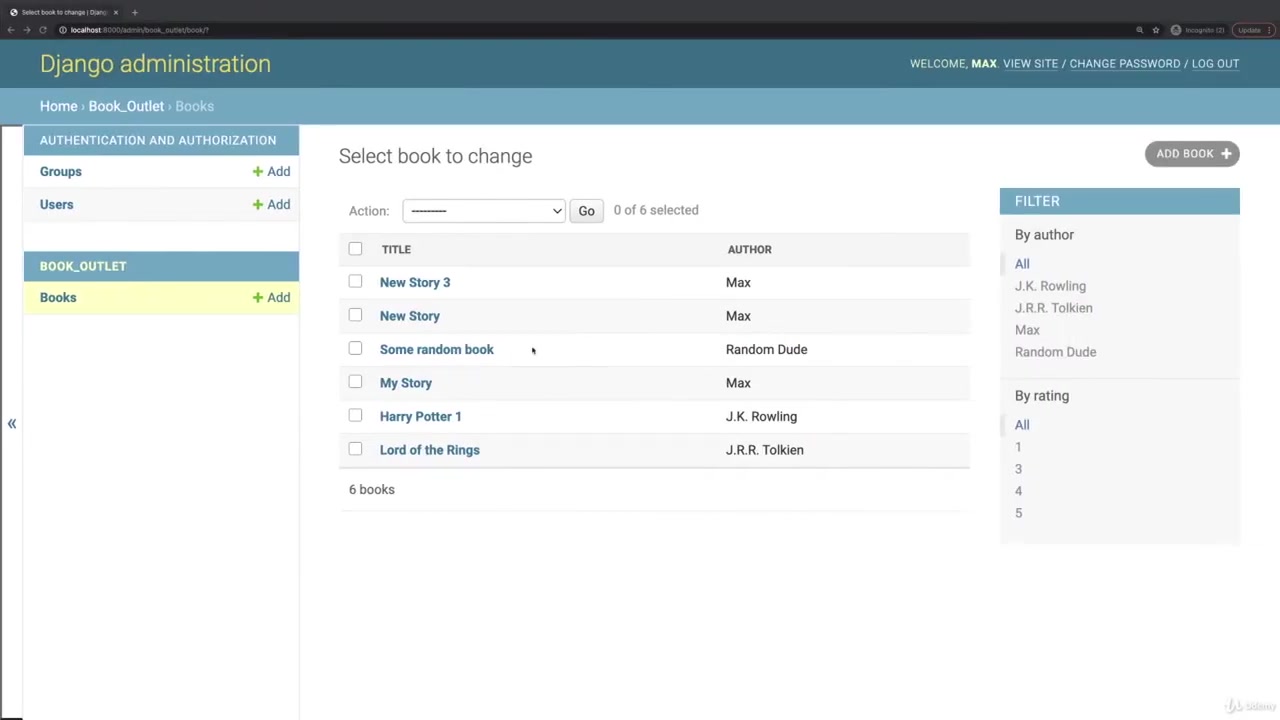
Task: Collapse the sidebar with the double-chevron toggle
Action: coord(12,424)
